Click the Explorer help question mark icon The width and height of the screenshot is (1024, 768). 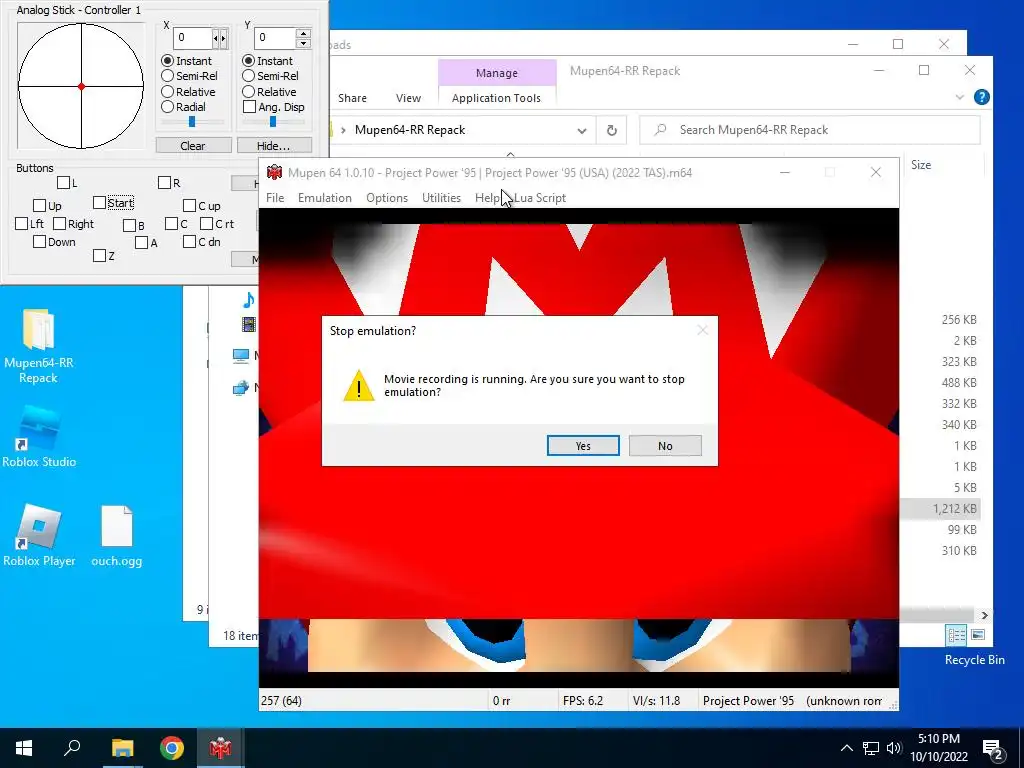982,97
